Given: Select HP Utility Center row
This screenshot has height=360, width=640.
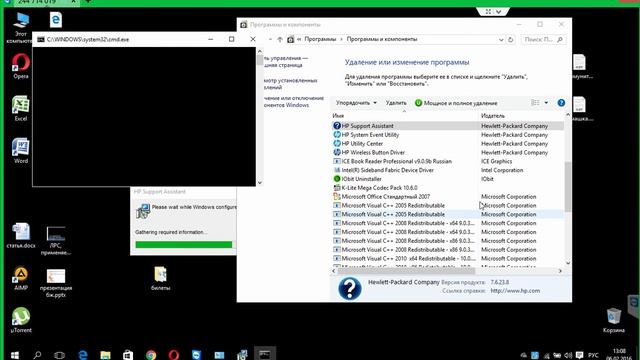Looking at the screenshot, I should tap(448, 144).
